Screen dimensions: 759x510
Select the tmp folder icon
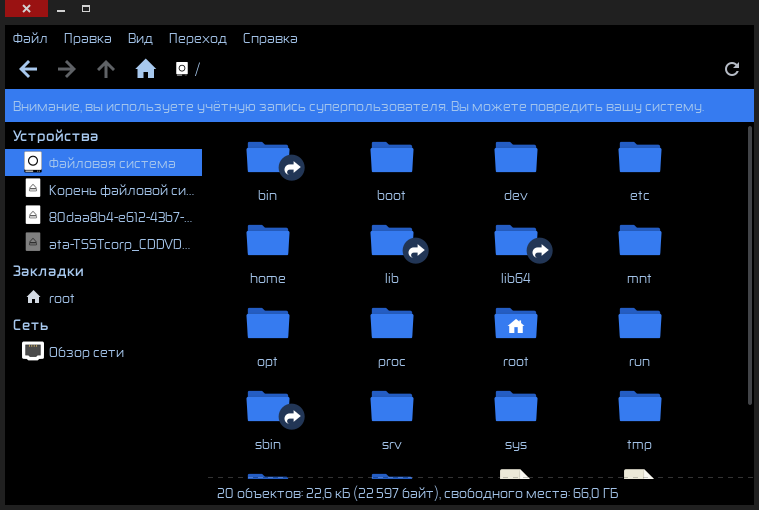pos(639,406)
